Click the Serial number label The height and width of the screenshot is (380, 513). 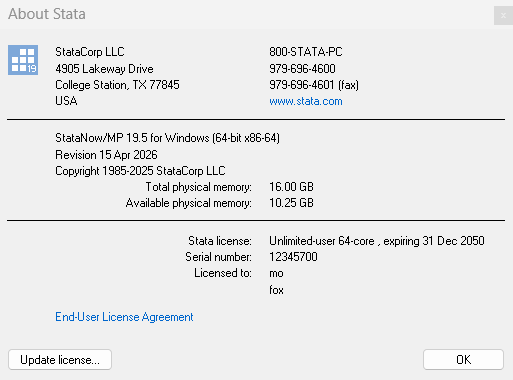point(219,257)
